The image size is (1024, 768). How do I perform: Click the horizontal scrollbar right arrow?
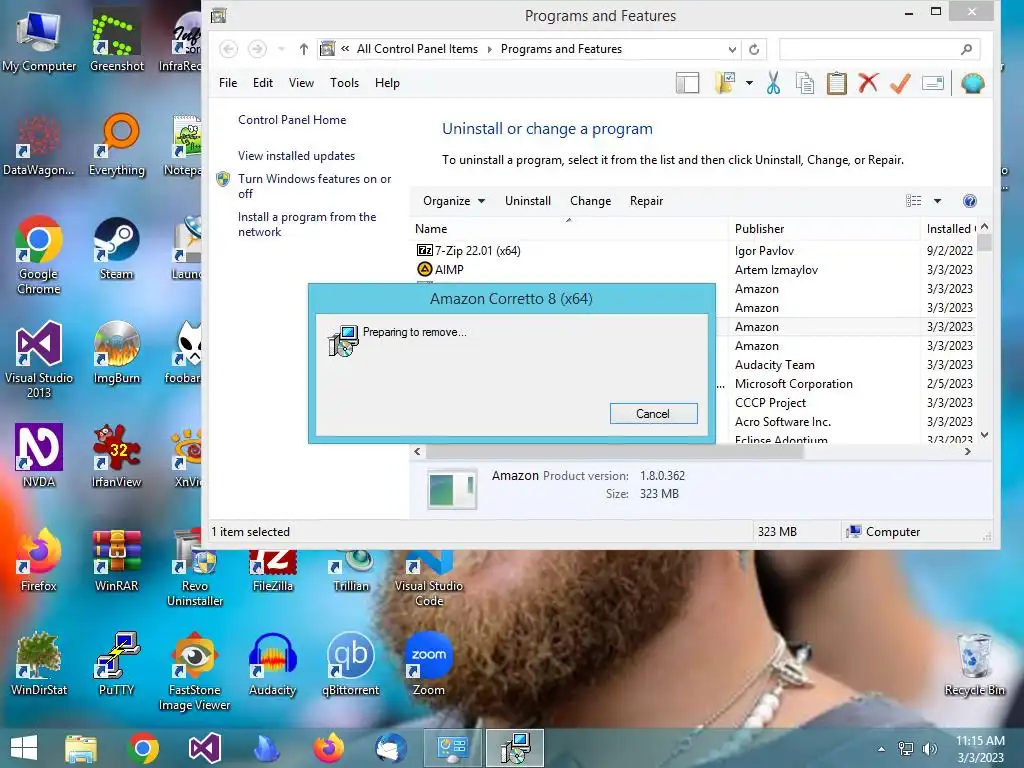[968, 451]
